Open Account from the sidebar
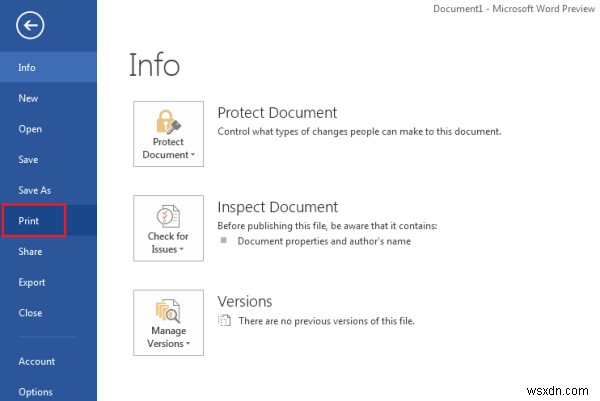600x401 pixels. 48,361
